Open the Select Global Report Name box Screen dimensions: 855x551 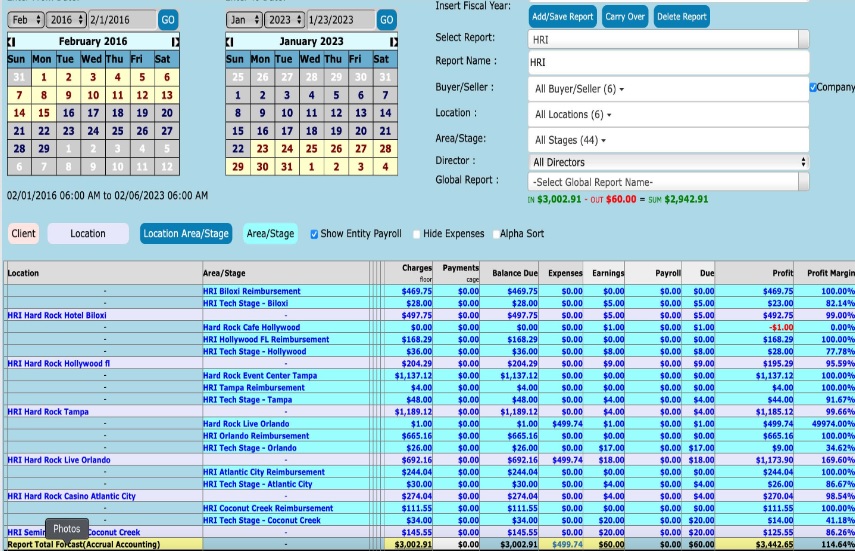point(668,182)
